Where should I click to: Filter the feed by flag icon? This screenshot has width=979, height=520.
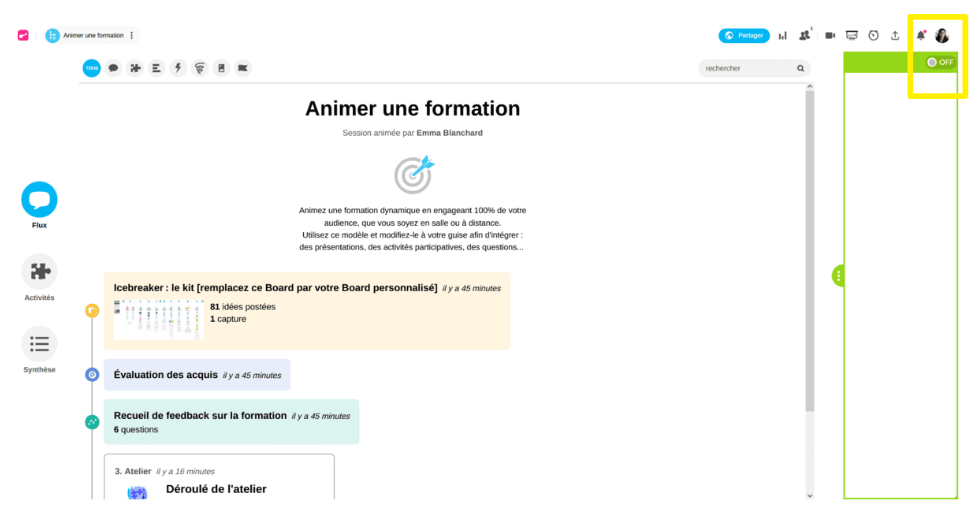pyautogui.click(x=243, y=68)
